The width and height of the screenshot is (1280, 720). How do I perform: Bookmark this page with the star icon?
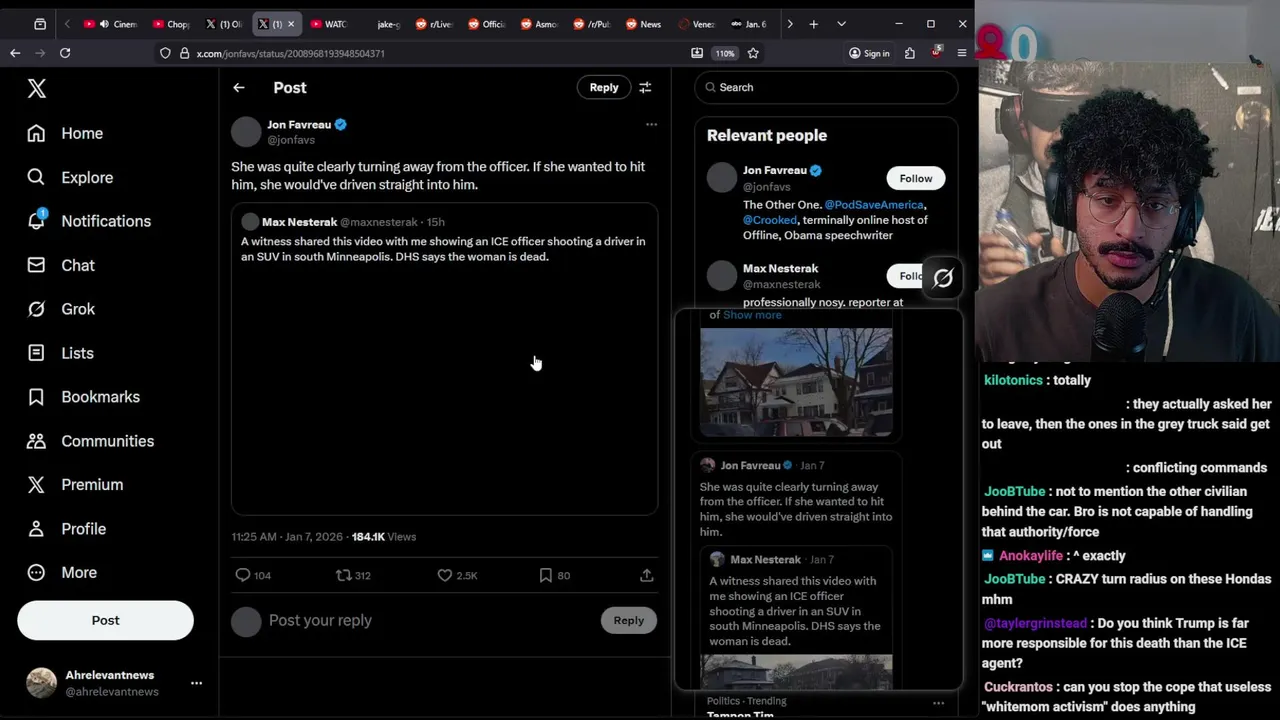753,53
